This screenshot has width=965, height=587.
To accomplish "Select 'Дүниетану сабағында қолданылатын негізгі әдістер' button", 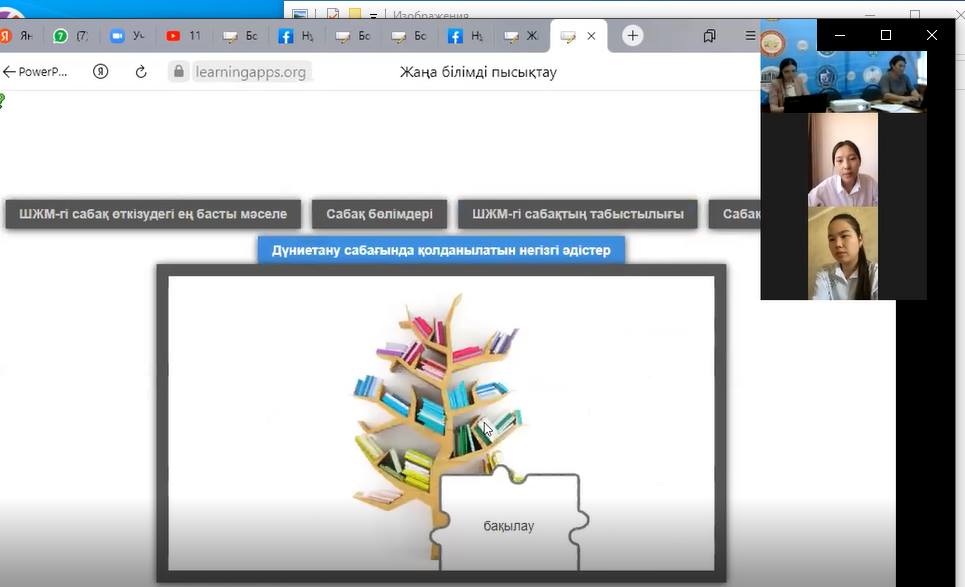I will click(441, 250).
